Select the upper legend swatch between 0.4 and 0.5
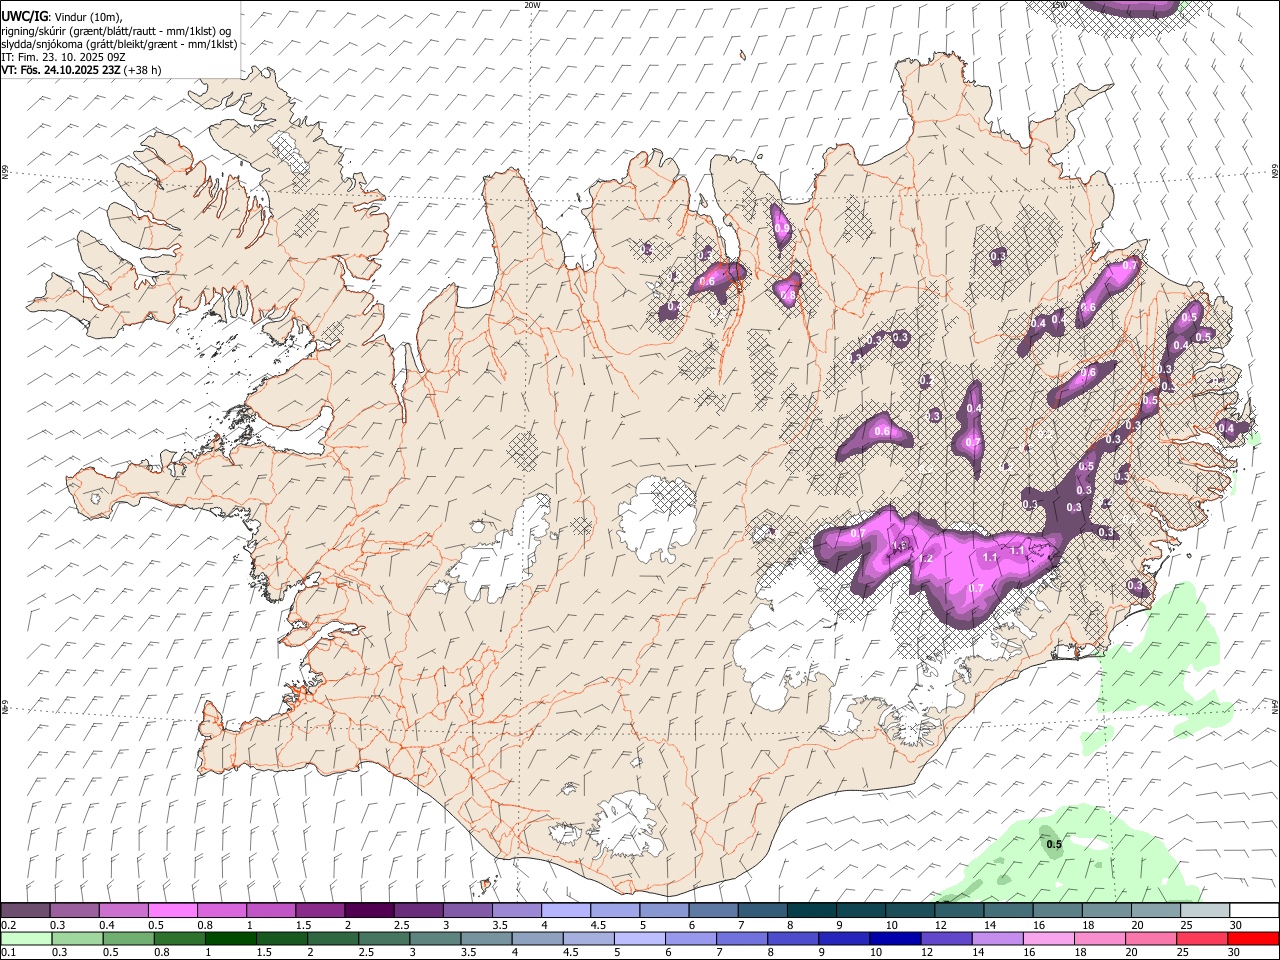 tap(124, 911)
